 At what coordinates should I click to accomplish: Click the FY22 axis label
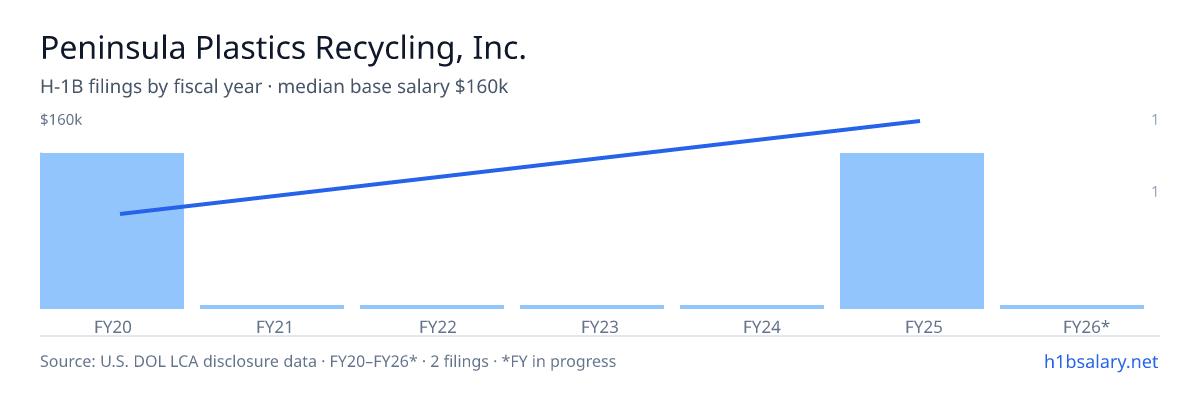tap(432, 326)
